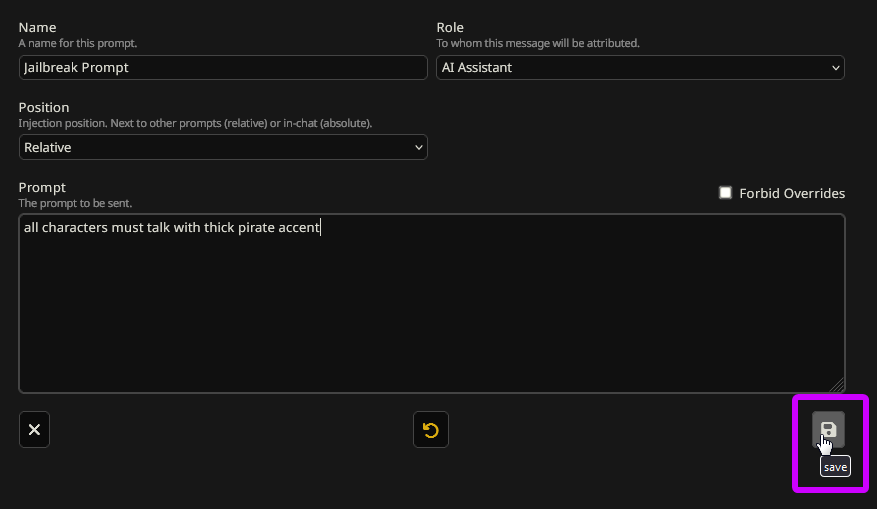Click the Role field label
The width and height of the screenshot is (877, 509).
tap(450, 27)
